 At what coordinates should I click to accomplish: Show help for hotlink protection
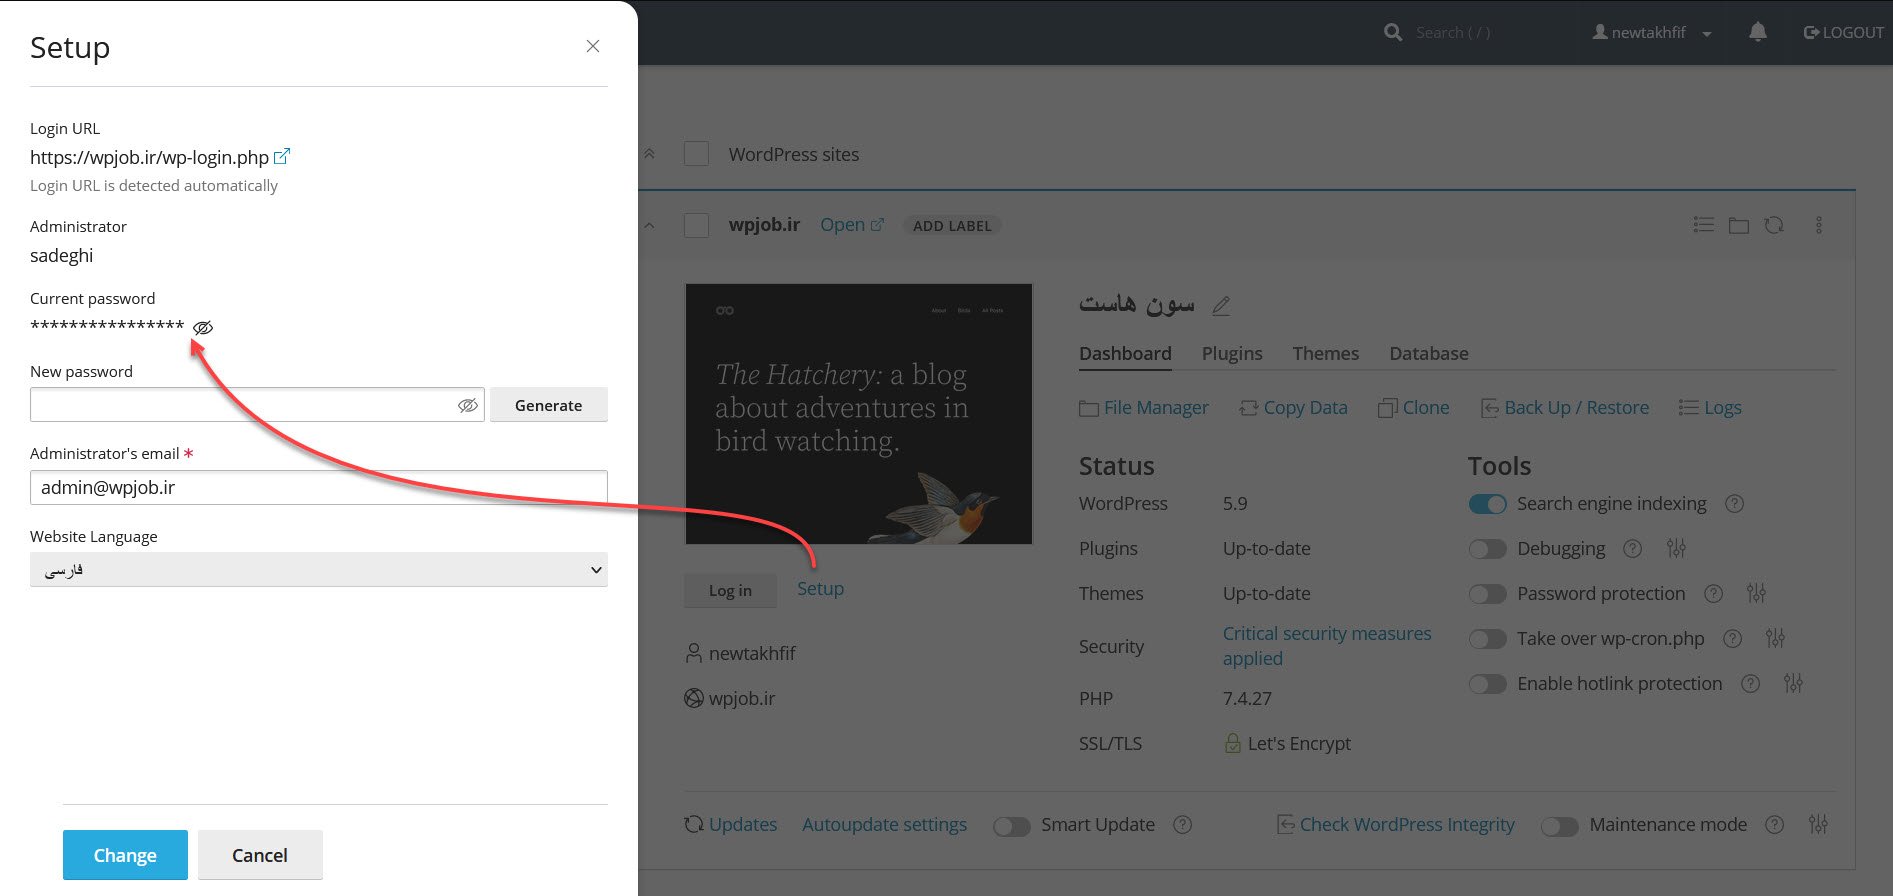point(1750,684)
